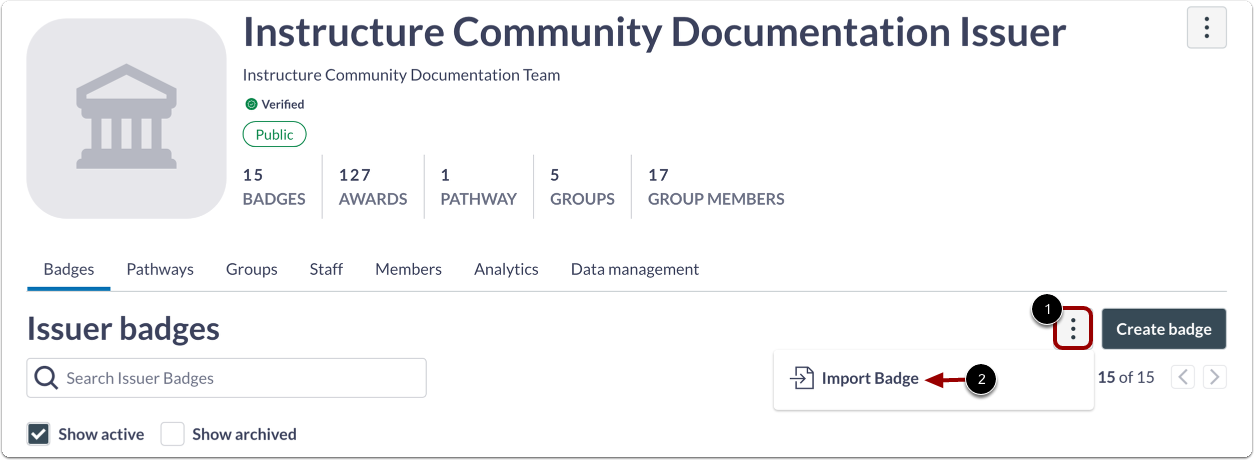Click the 127 AWARDS stat

[373, 187]
